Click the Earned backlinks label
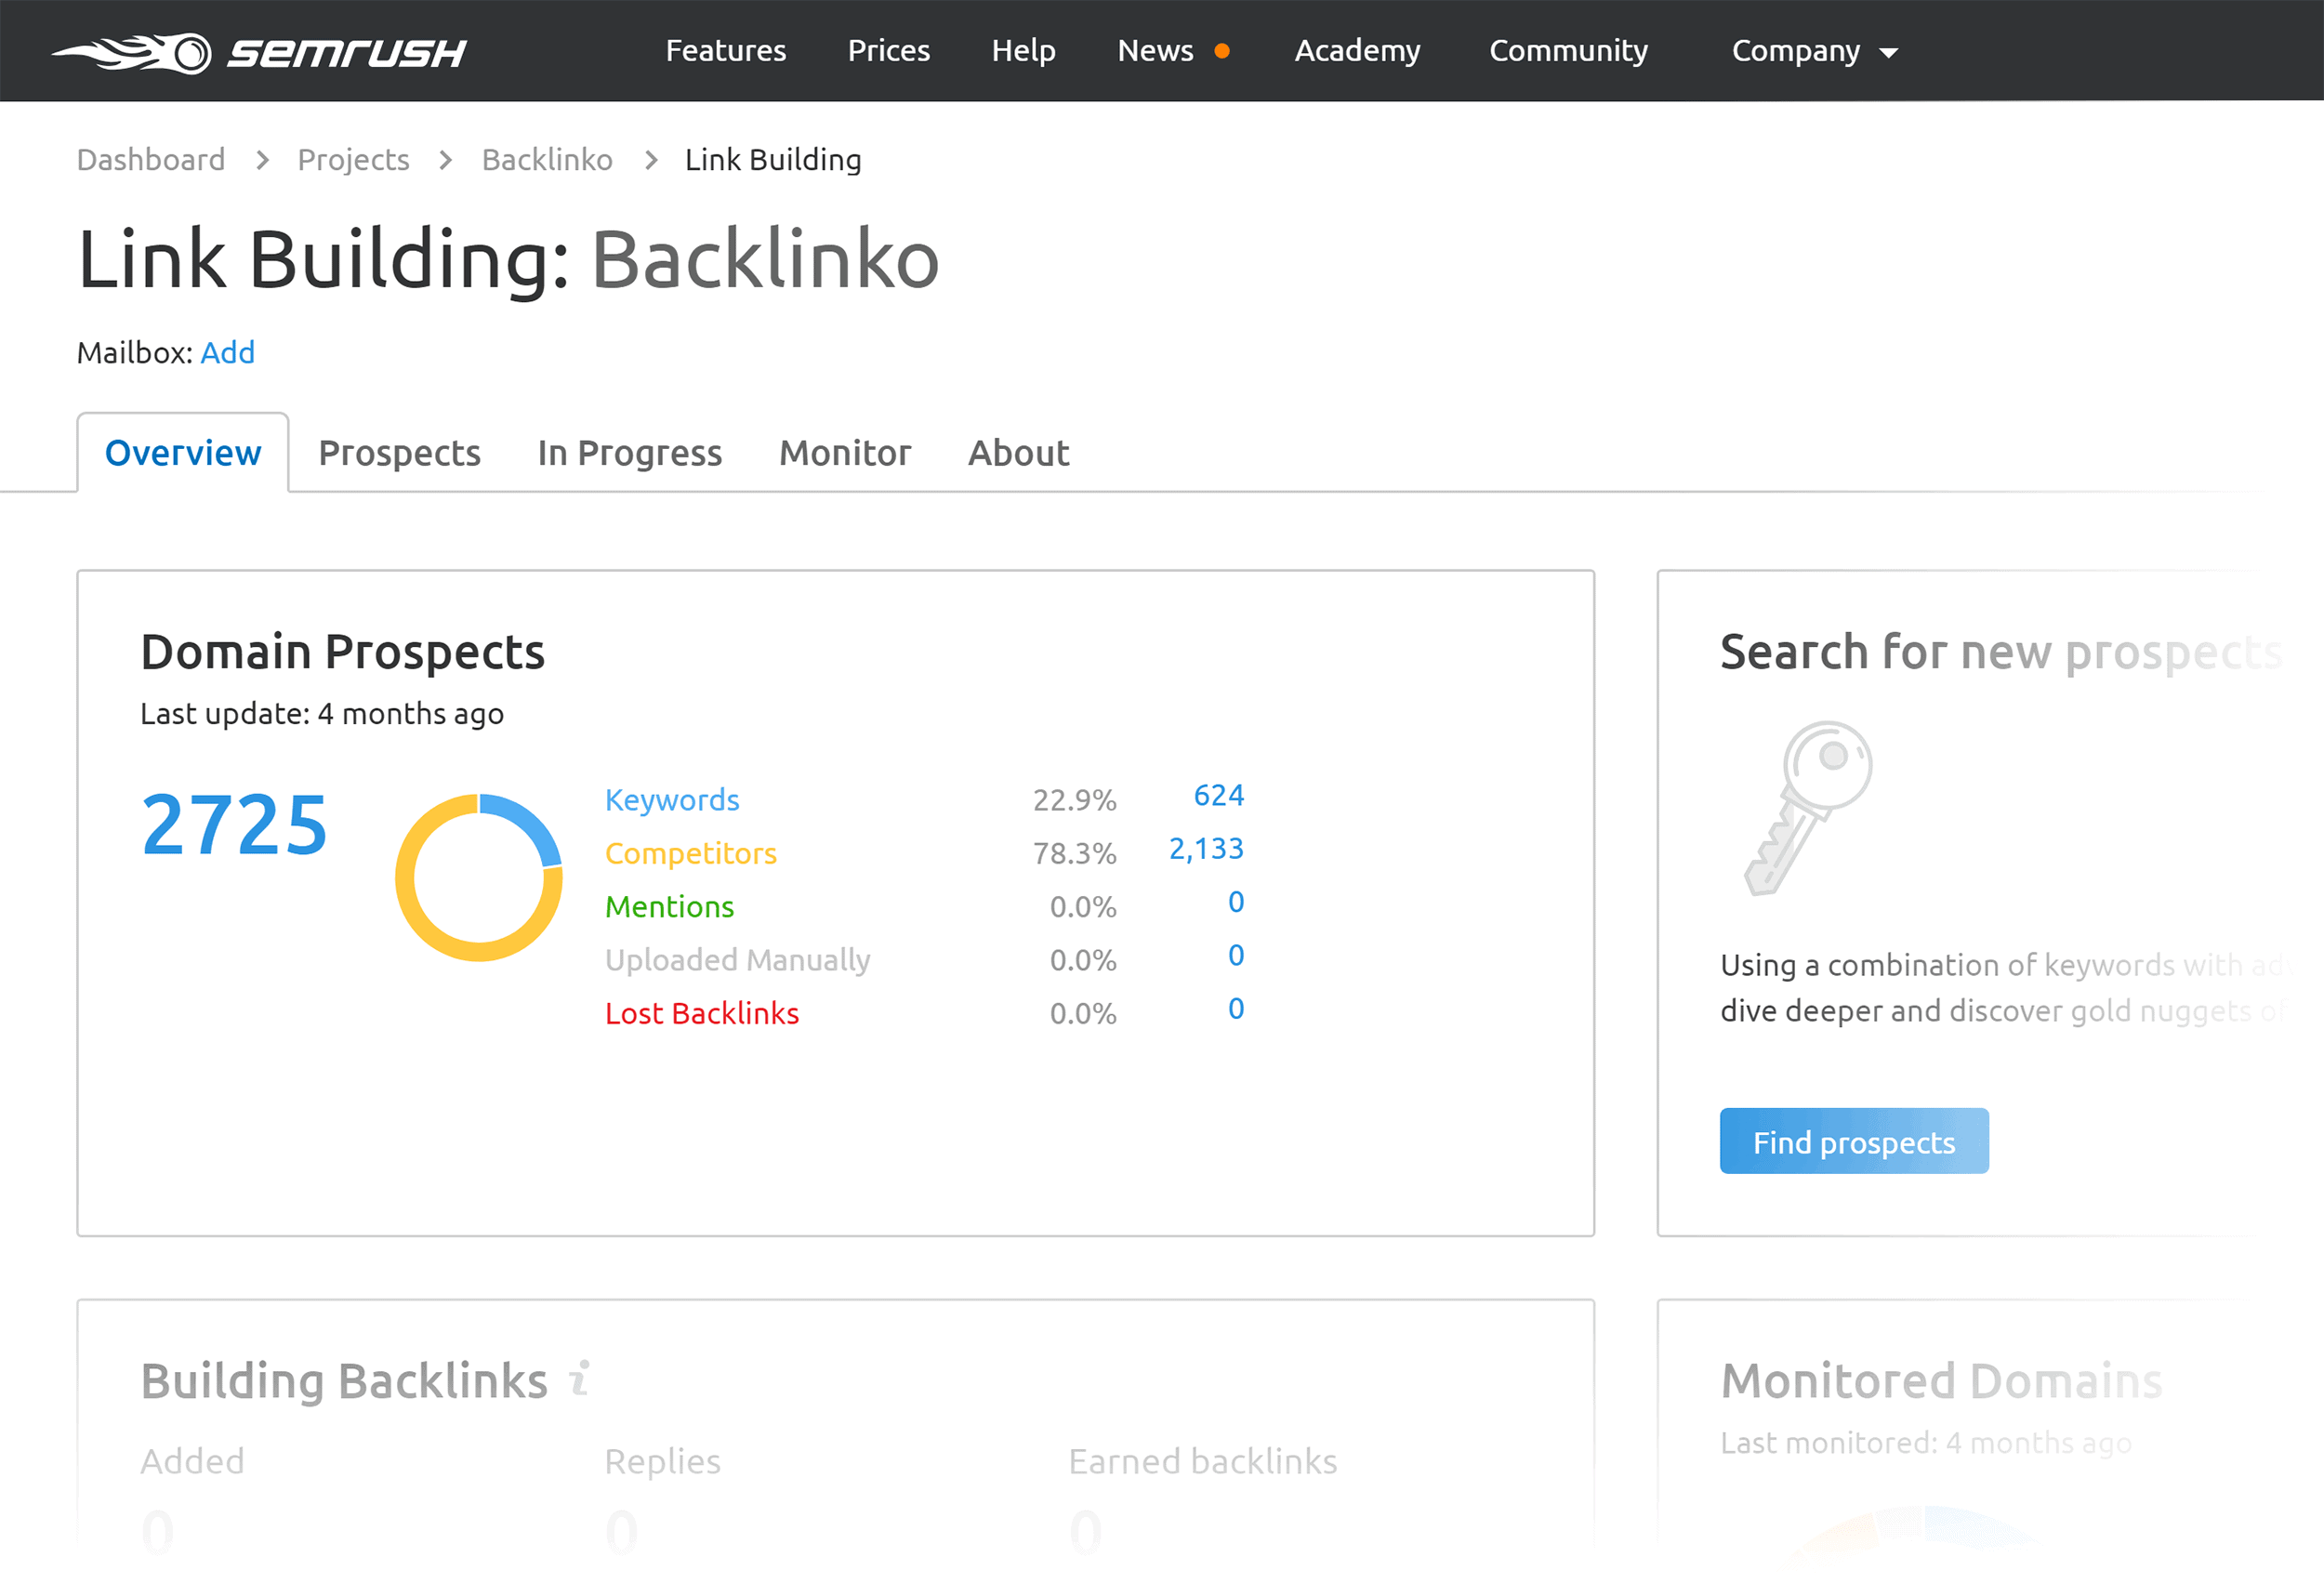 pos(1202,1461)
